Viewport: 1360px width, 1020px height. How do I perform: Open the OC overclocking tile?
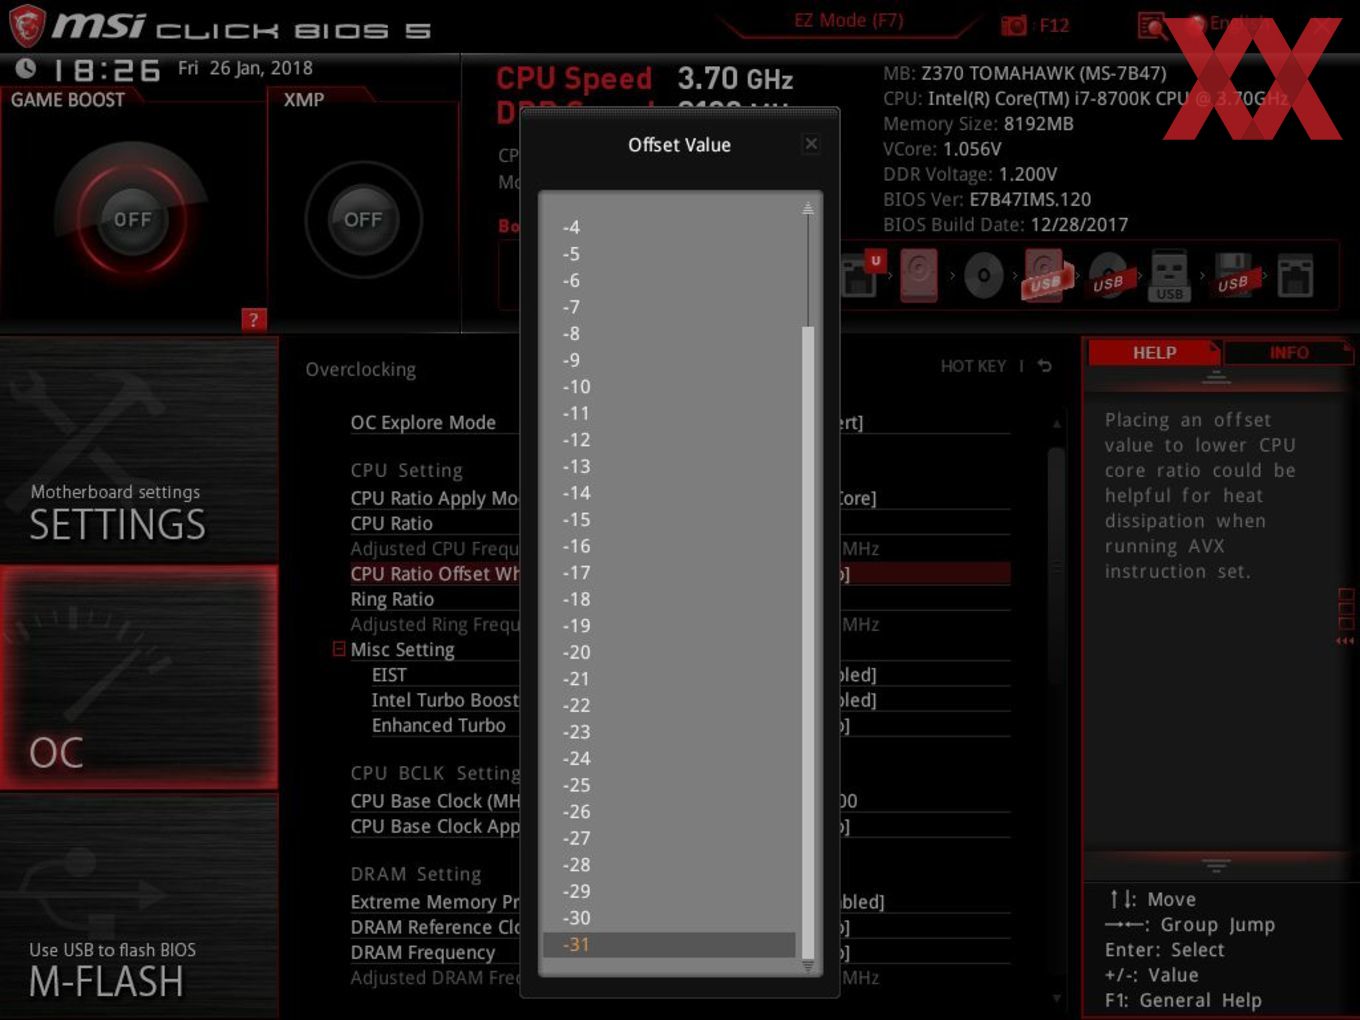coord(139,677)
